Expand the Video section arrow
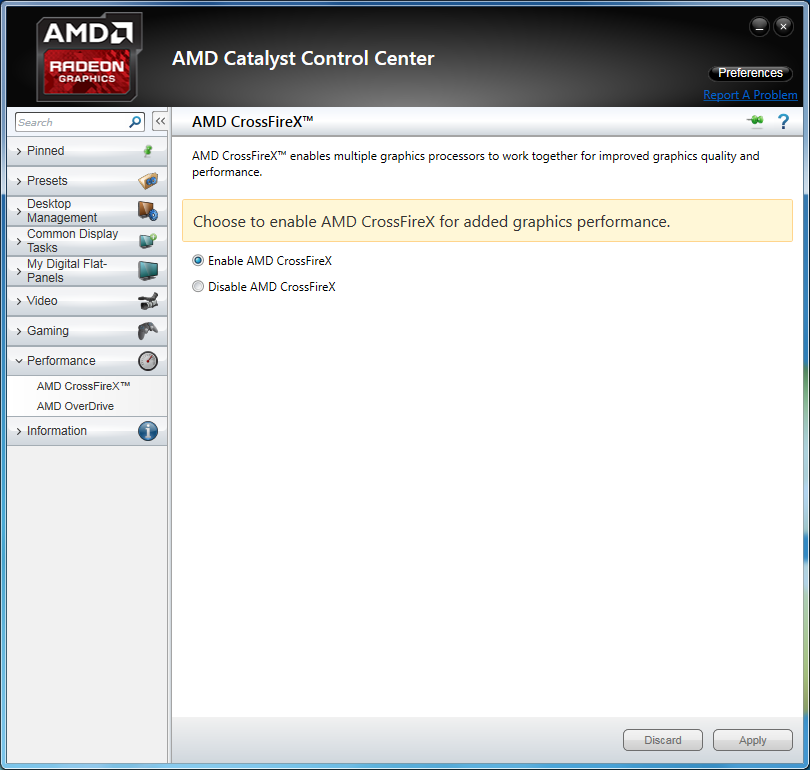Image resolution: width=810 pixels, height=770 pixels. [x=19, y=301]
